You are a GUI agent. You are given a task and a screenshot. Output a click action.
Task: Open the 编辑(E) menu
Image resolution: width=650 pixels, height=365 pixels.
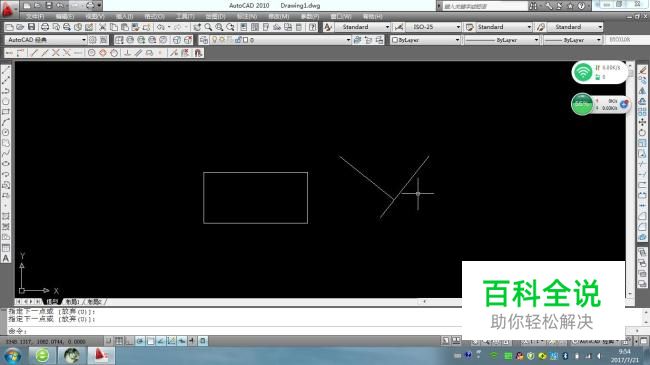65,17
